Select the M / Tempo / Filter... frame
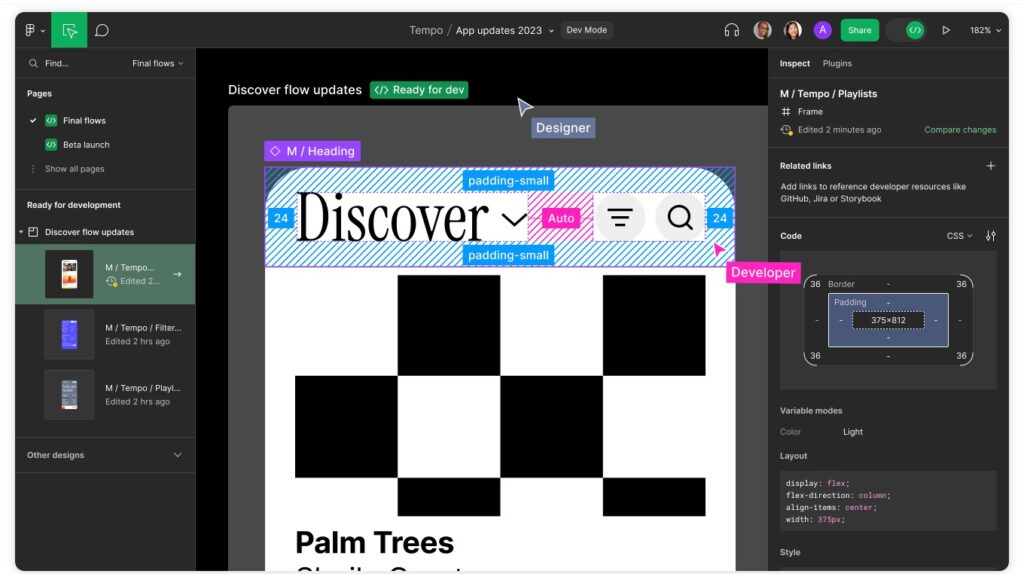 (105, 334)
